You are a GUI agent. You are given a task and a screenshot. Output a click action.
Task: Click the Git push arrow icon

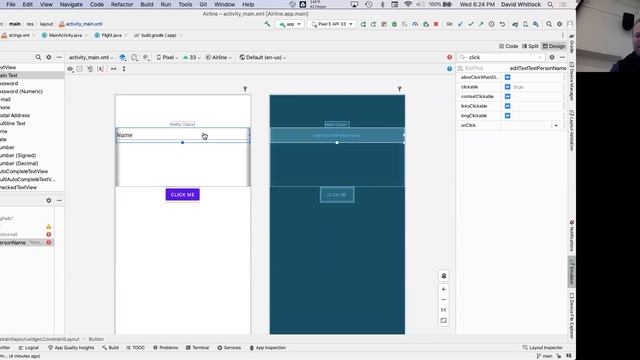(481, 24)
